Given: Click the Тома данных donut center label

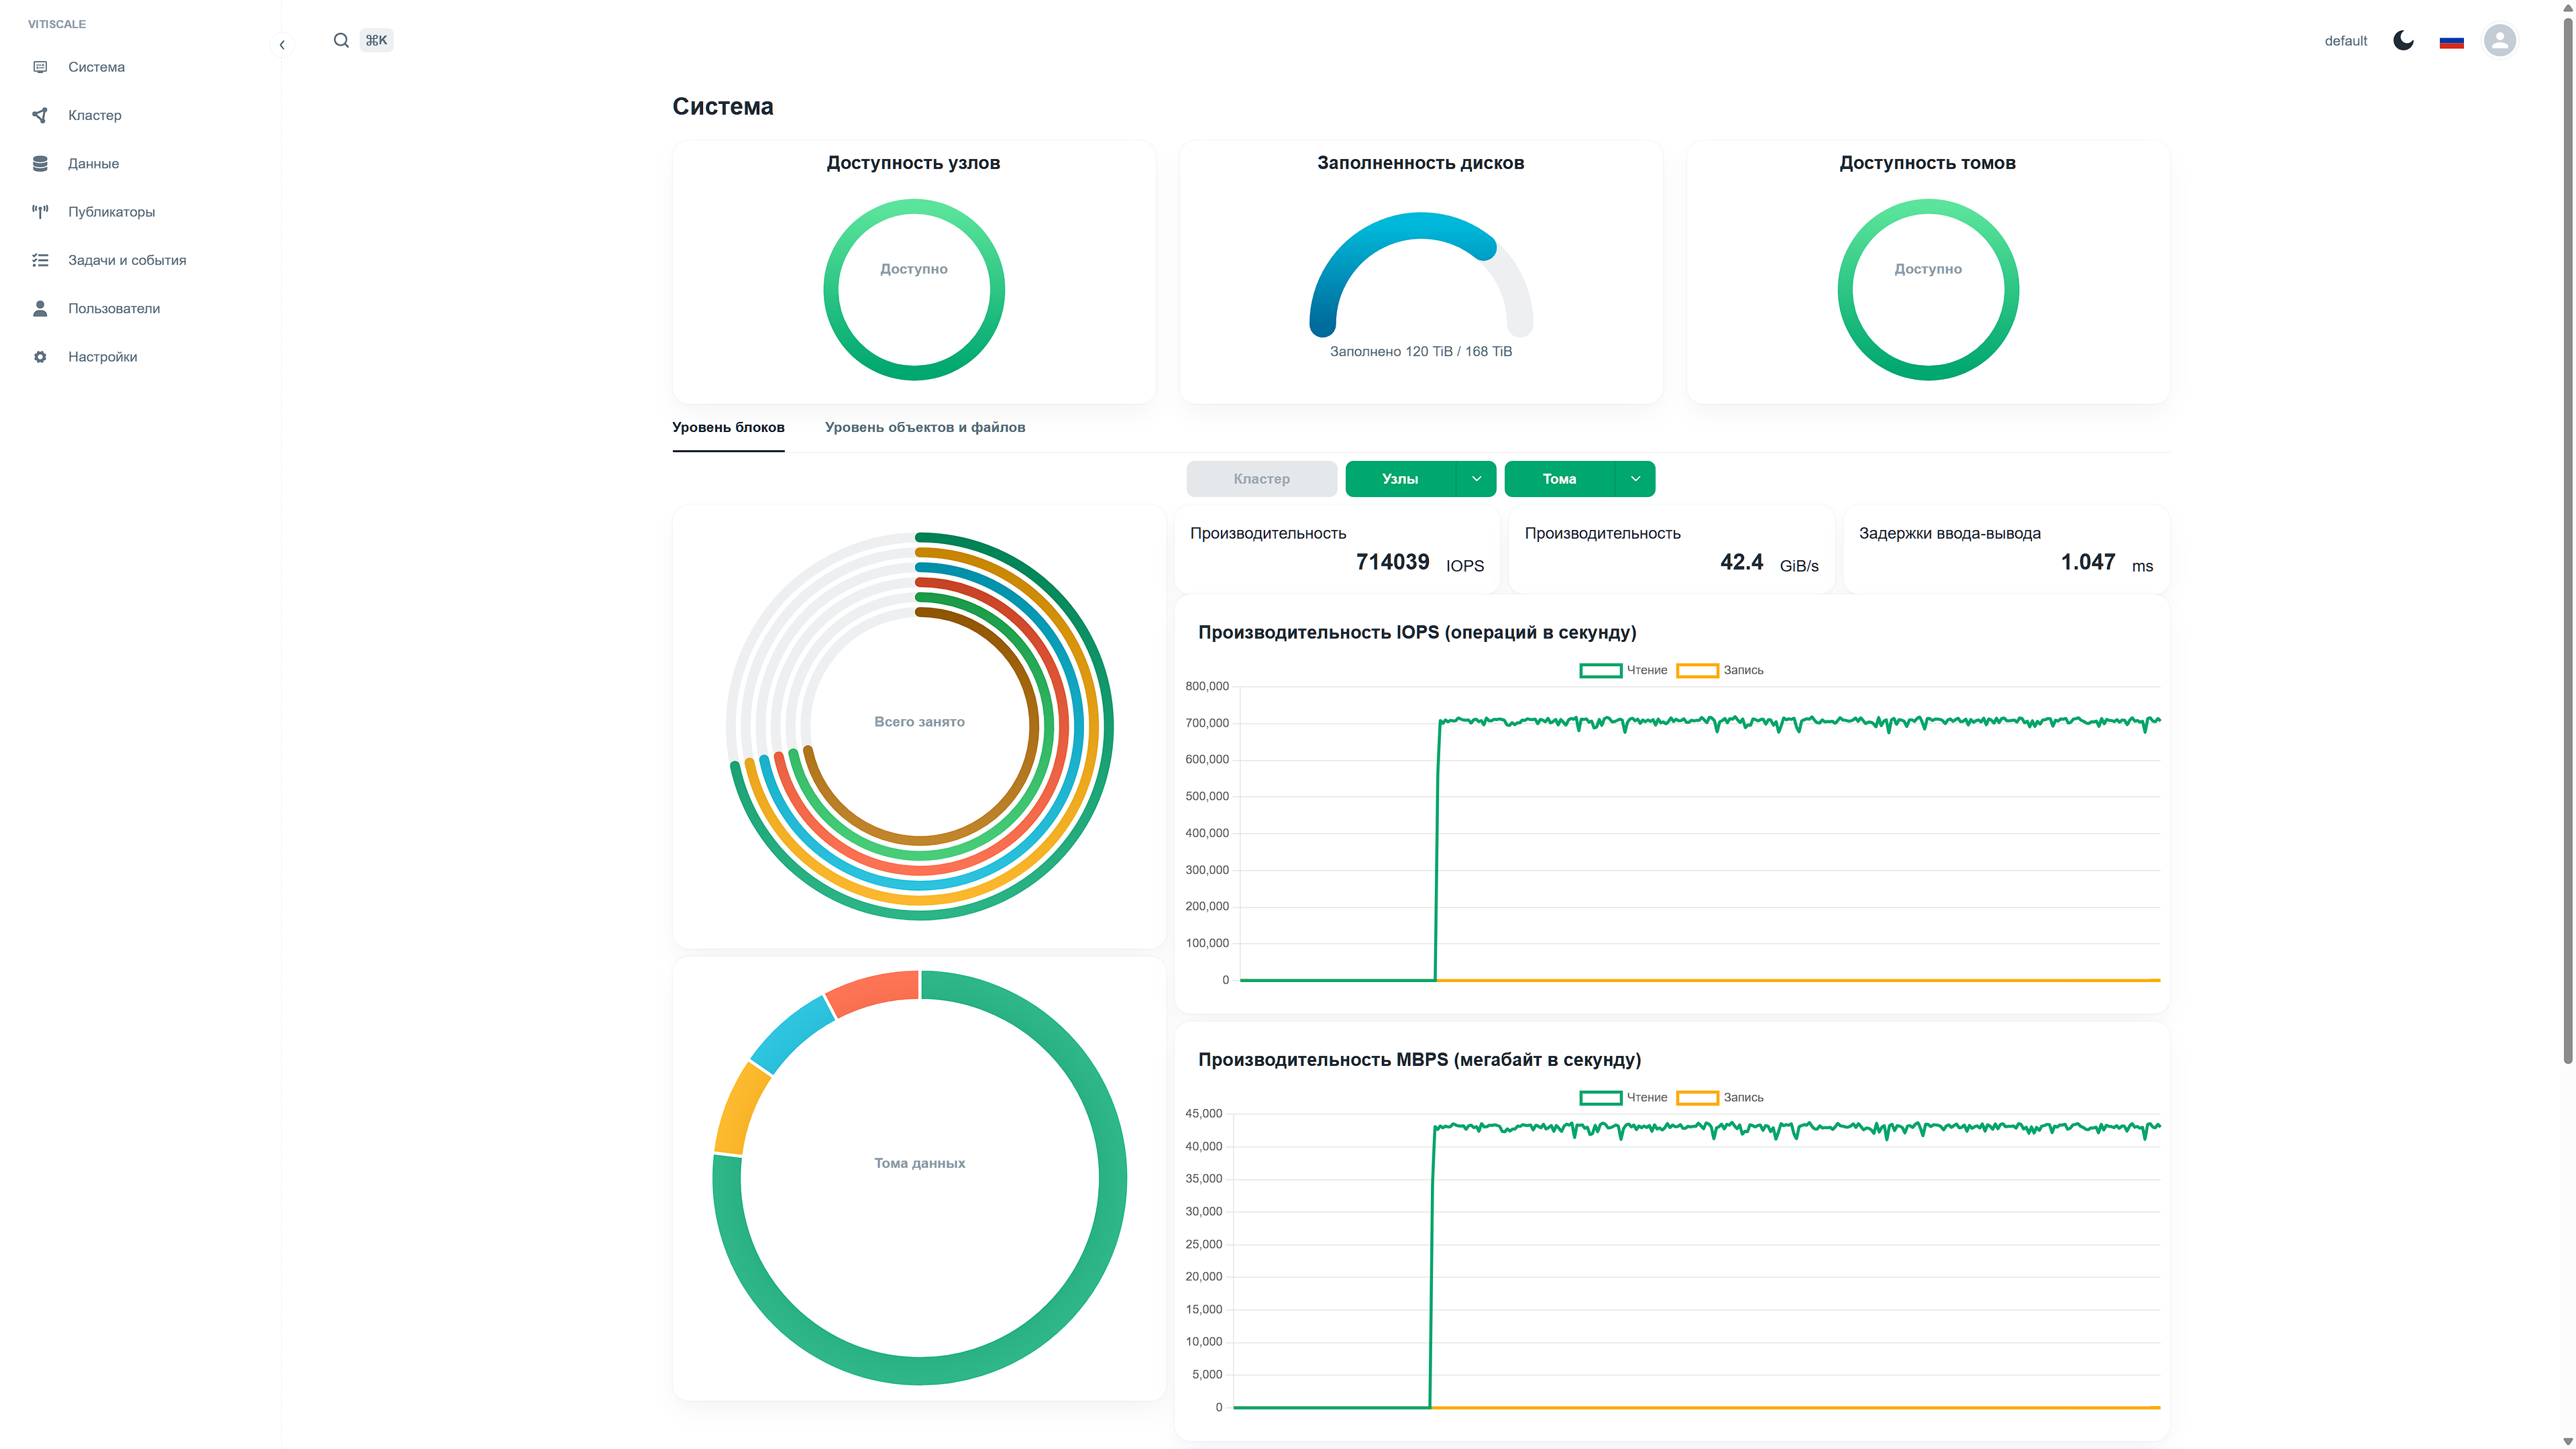Looking at the screenshot, I should coord(919,1163).
